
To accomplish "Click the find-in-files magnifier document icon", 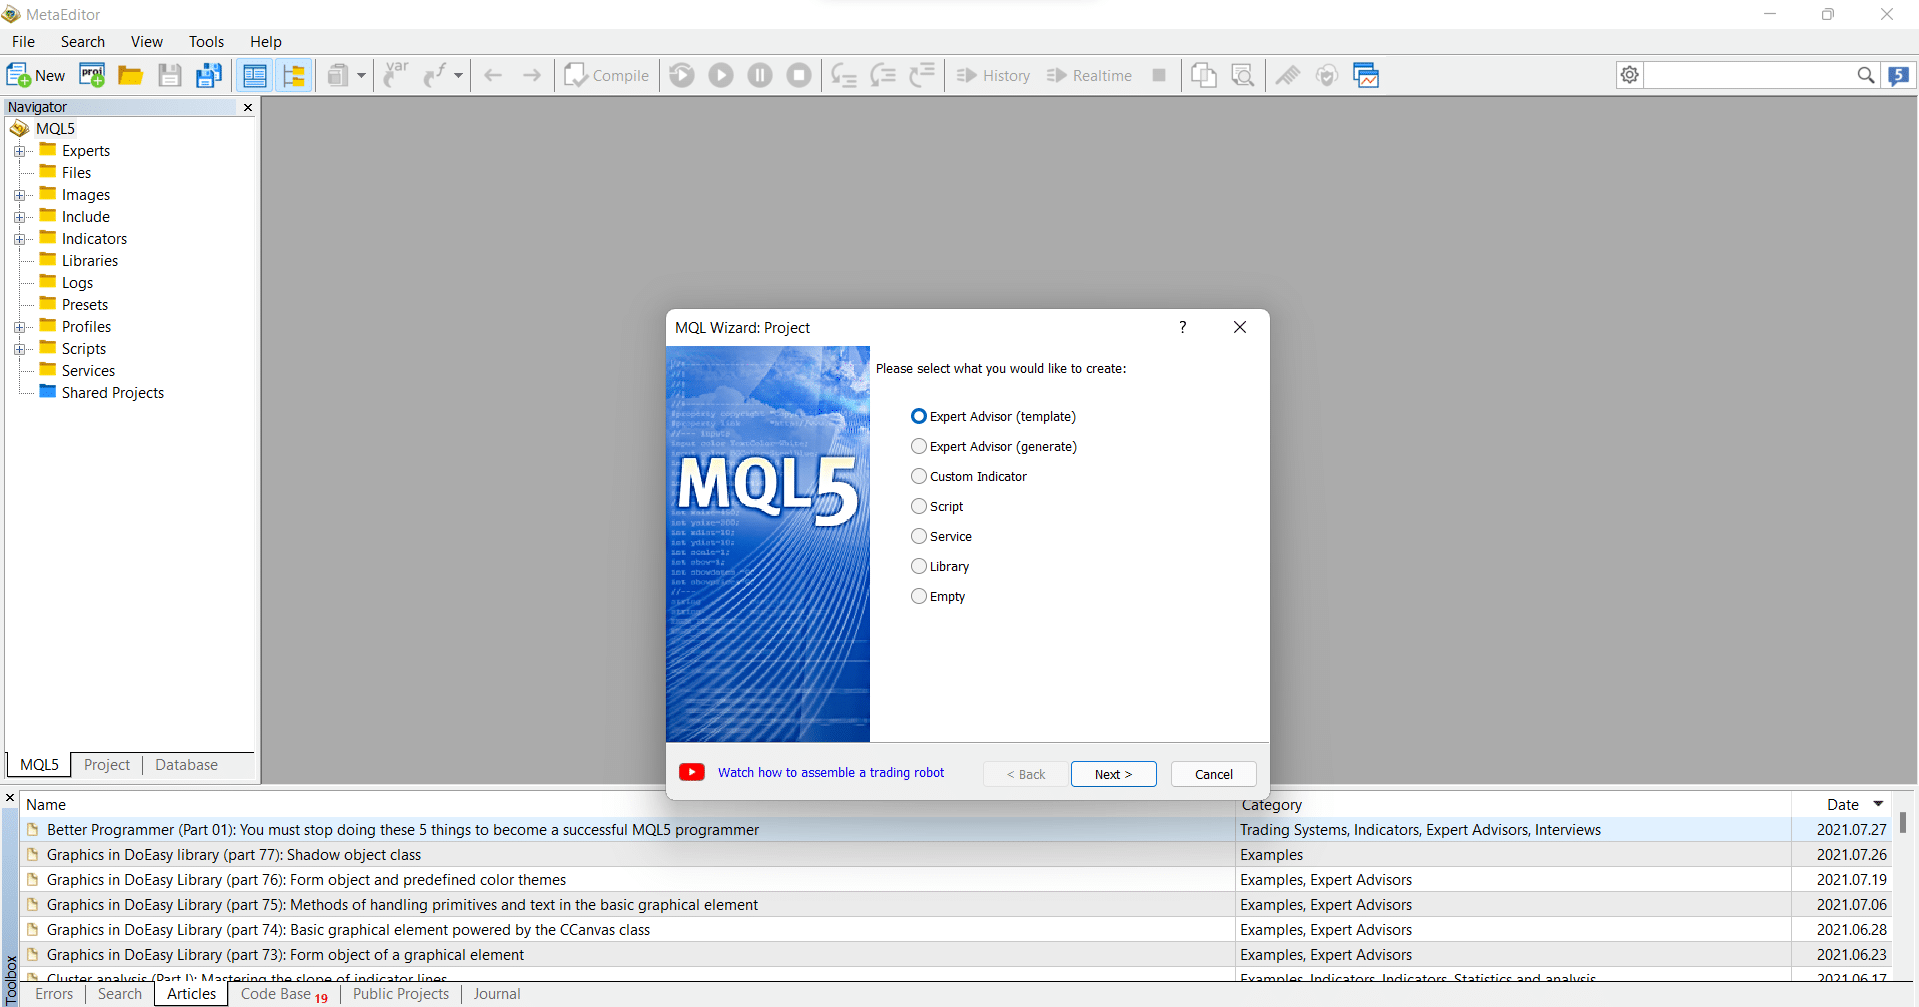I will [x=1243, y=75].
